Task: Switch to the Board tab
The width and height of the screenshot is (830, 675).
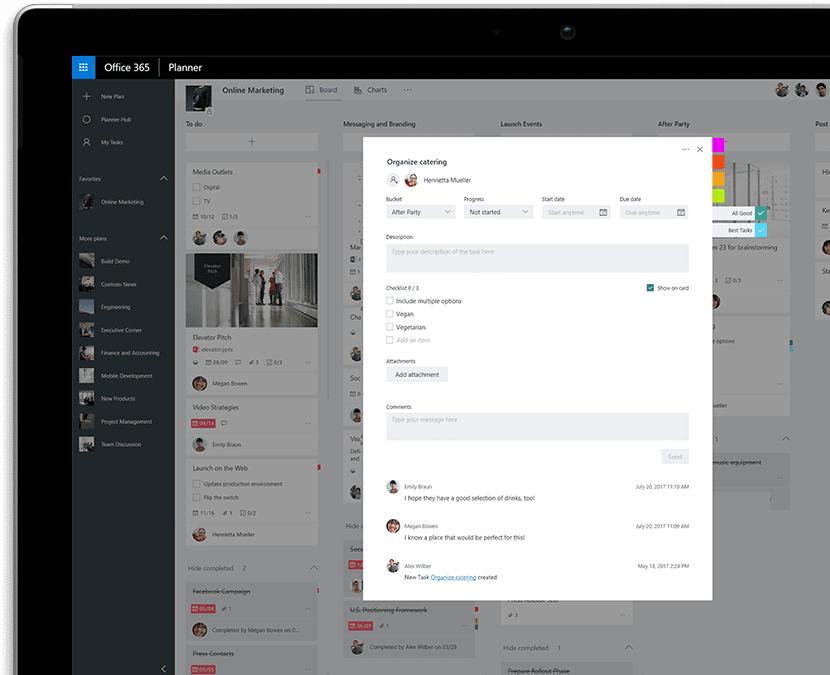Action: (x=321, y=90)
